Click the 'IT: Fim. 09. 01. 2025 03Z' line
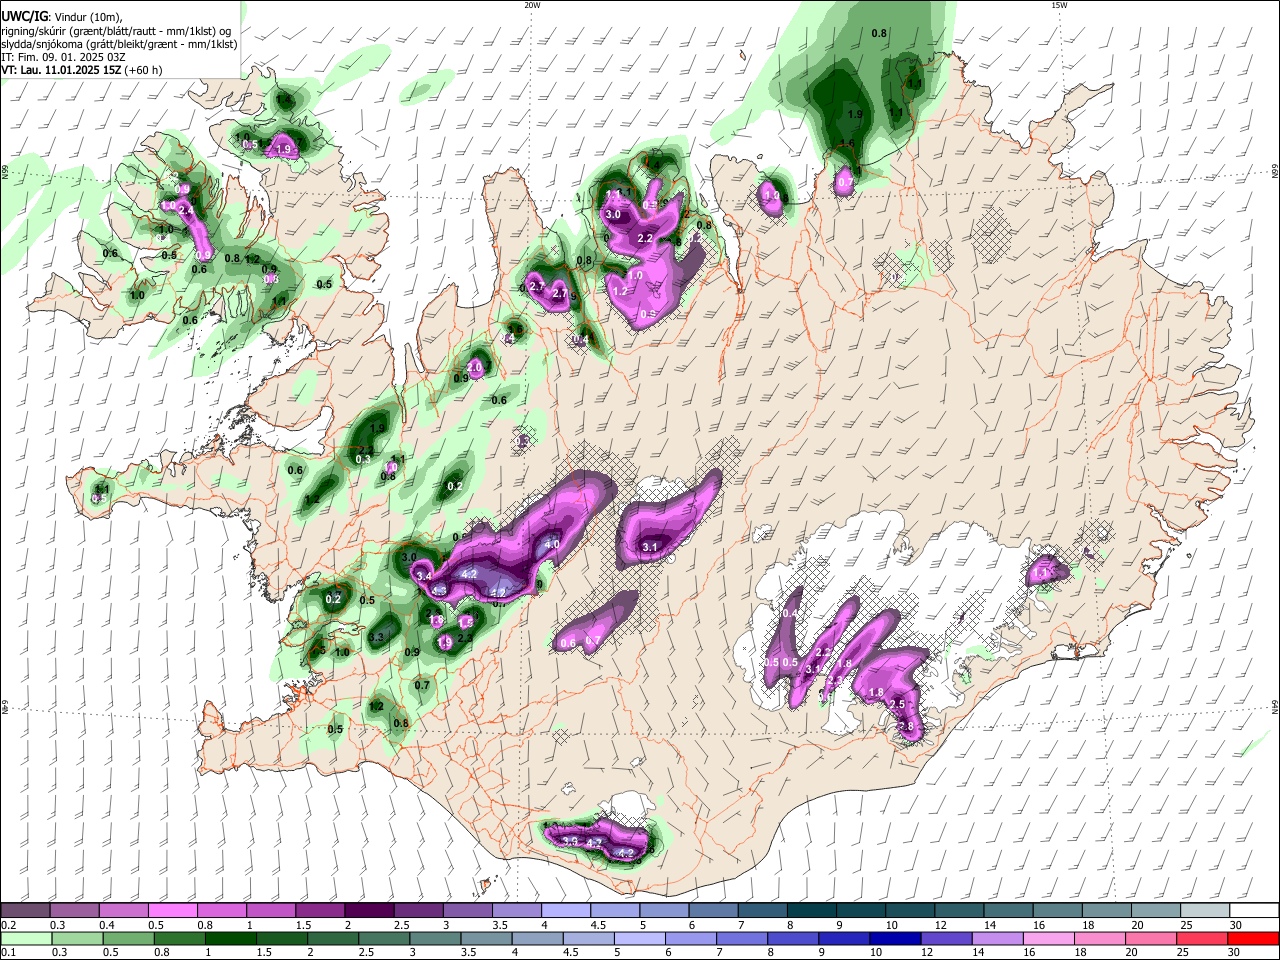Viewport: 1280px width, 960px height. point(63,57)
